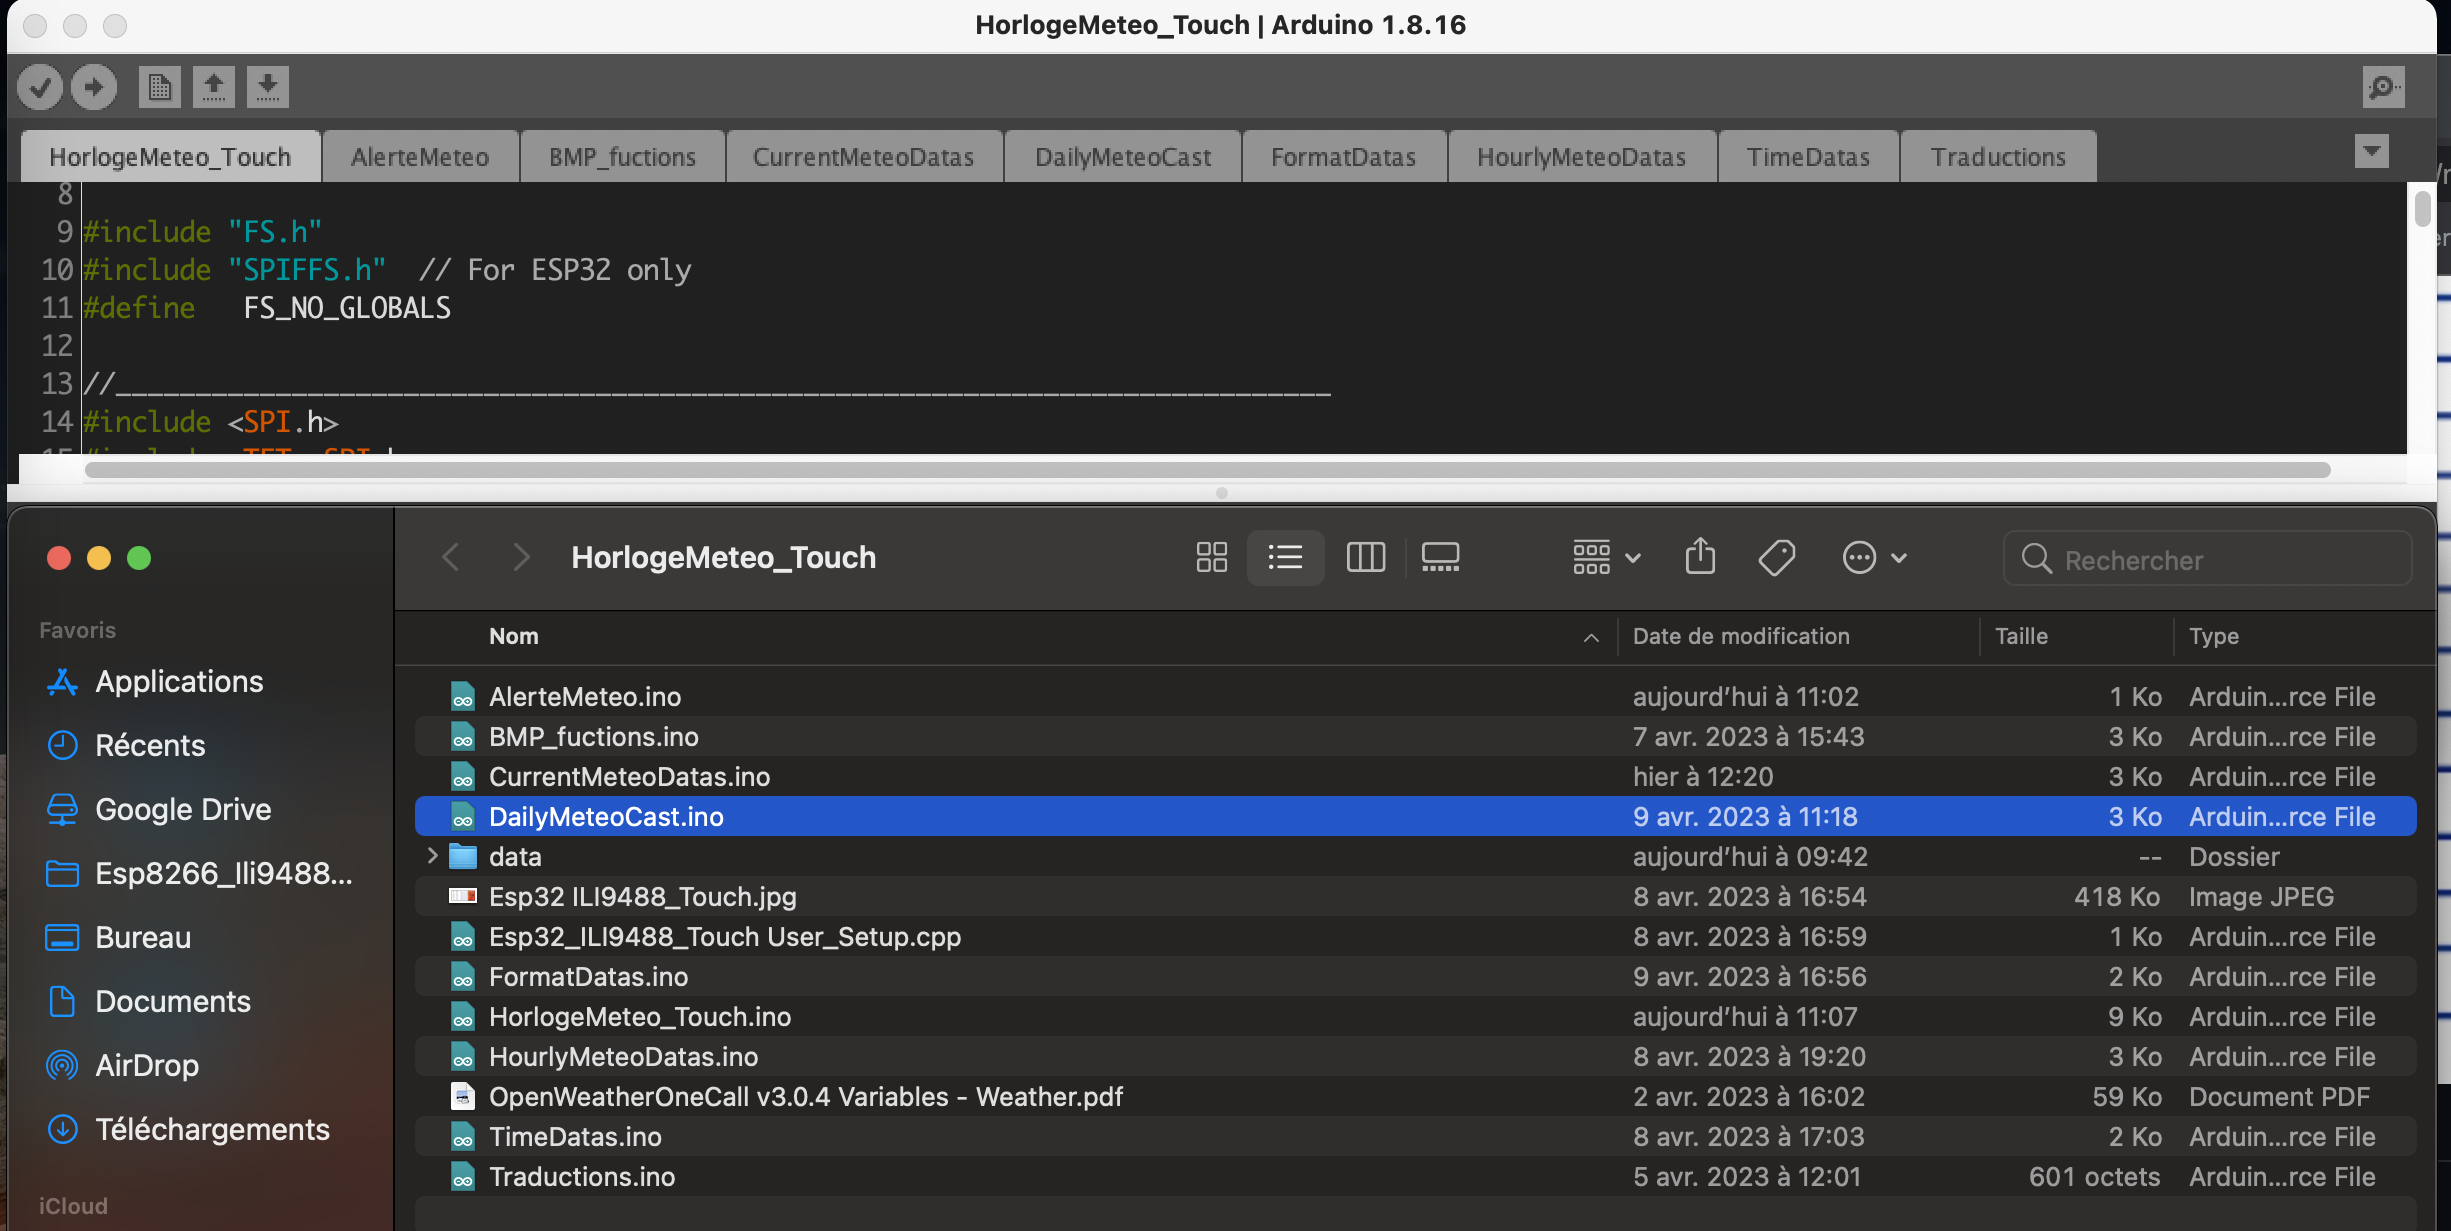Click the Arduino Verify checkmark button
Viewport: 2451px width, 1231px height.
tap(40, 87)
